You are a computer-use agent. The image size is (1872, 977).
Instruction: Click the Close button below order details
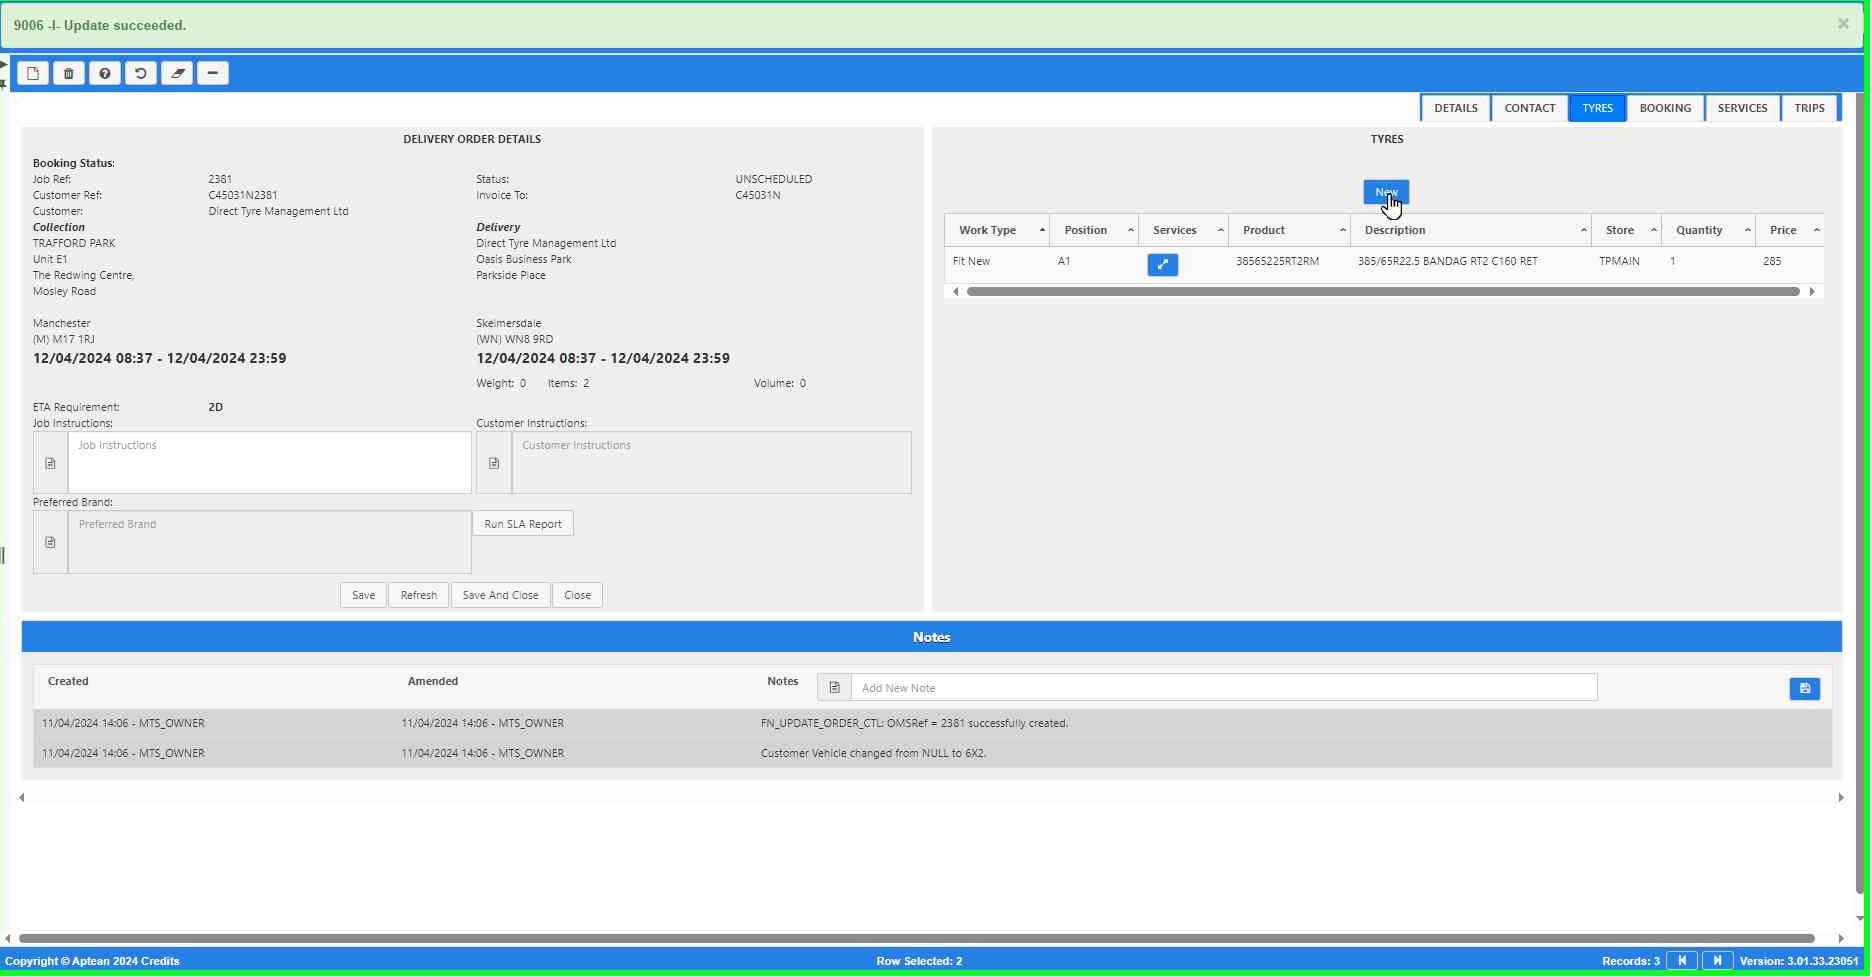[577, 595]
